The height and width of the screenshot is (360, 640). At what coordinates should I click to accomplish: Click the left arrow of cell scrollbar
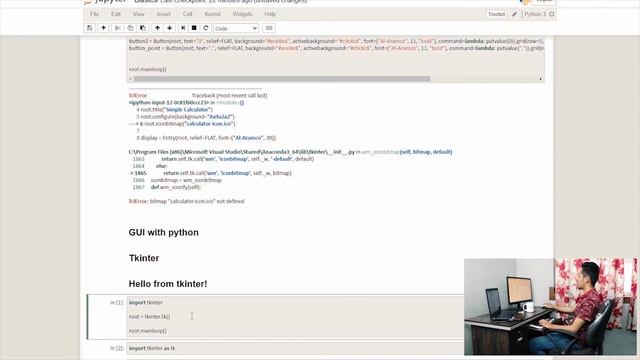131,79
